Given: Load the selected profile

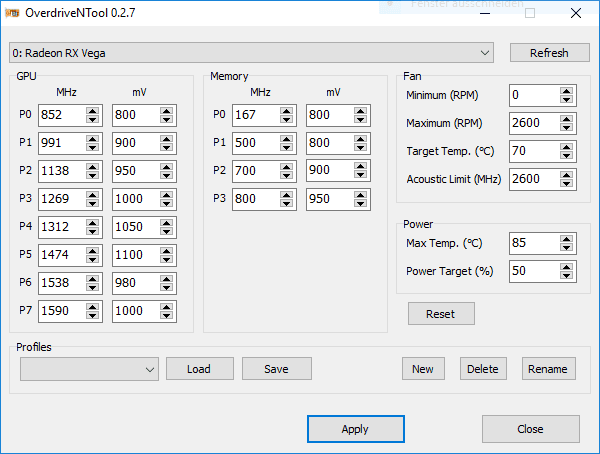Looking at the screenshot, I should coord(200,369).
